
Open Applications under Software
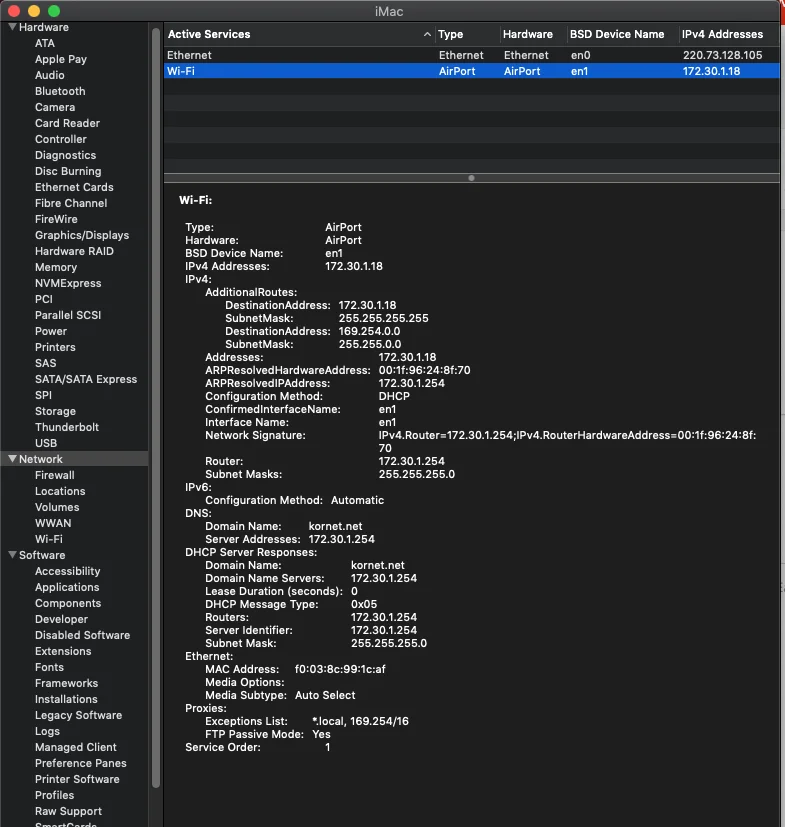(67, 587)
